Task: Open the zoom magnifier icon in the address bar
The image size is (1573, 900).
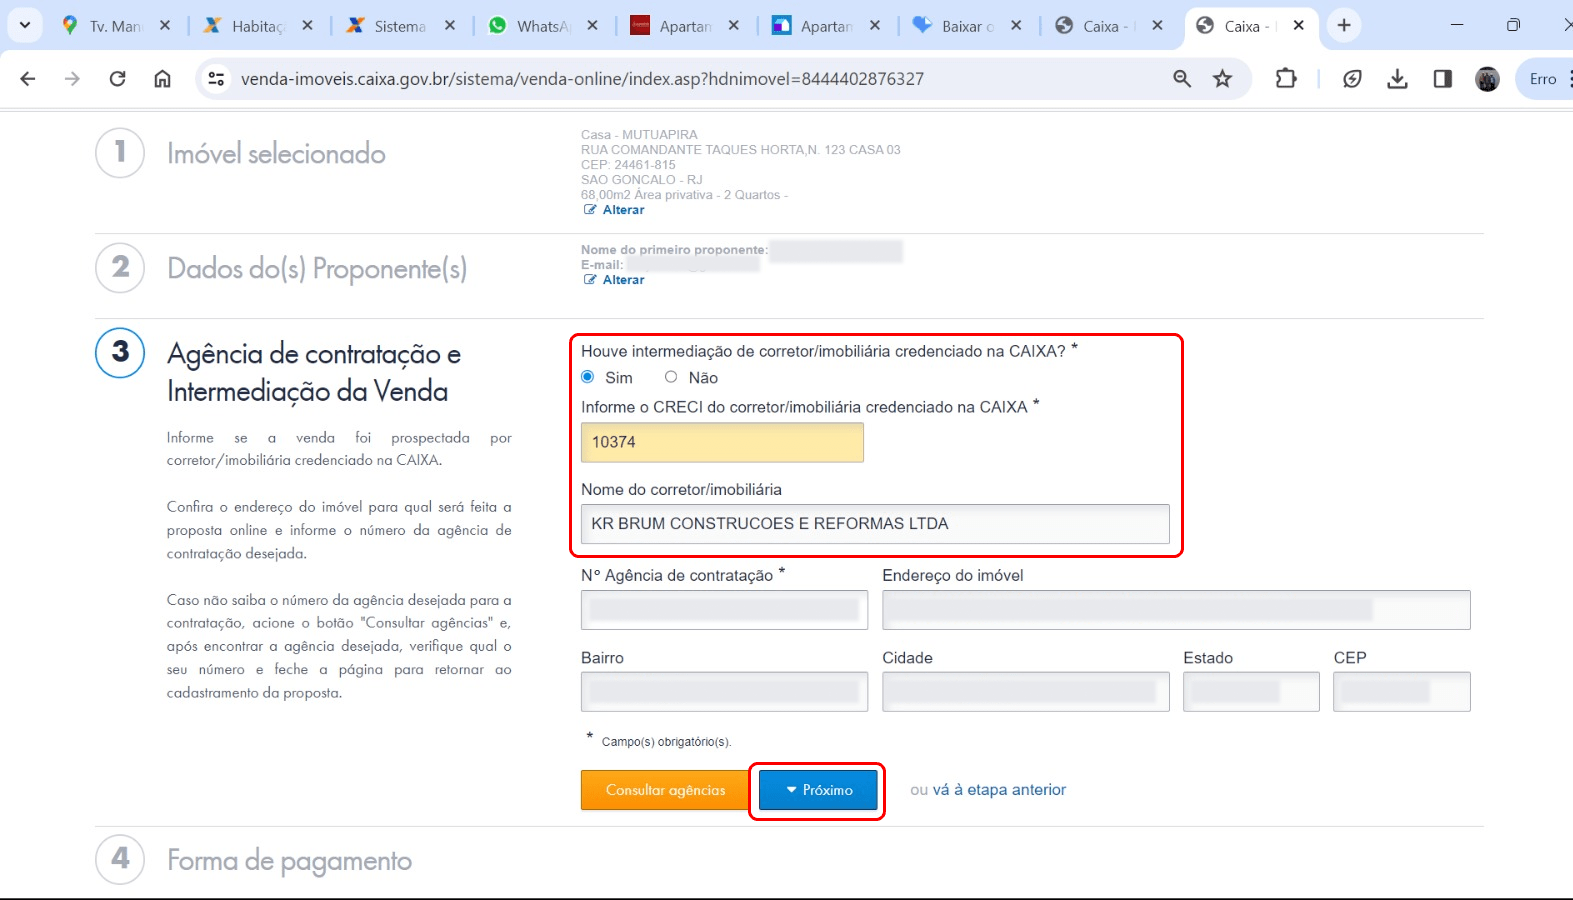Action: (x=1182, y=79)
